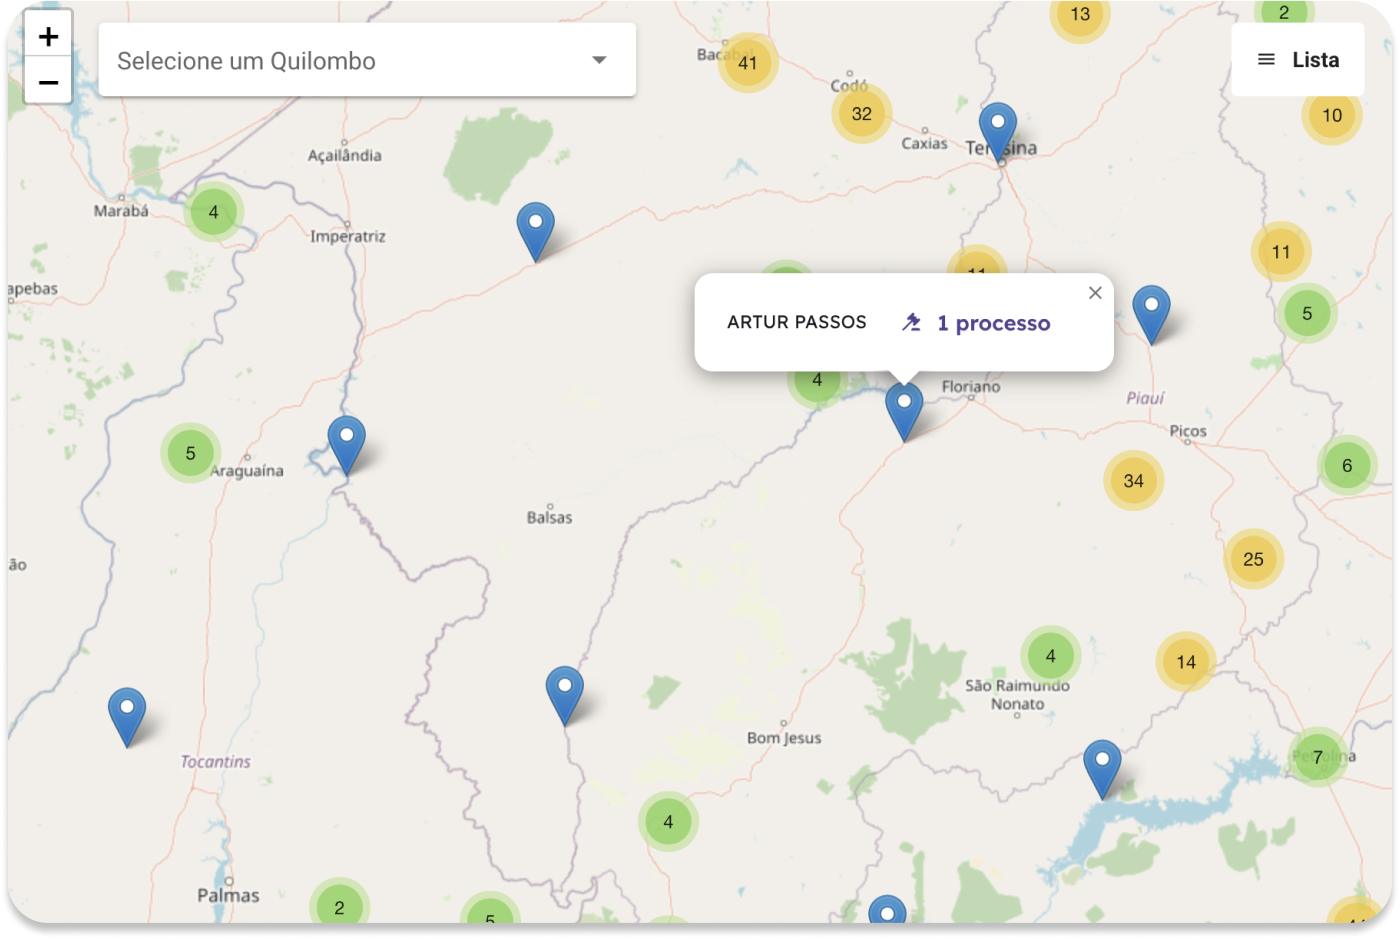Zoom out the map with minus button
The height and width of the screenshot is (939, 1400).
[48, 82]
